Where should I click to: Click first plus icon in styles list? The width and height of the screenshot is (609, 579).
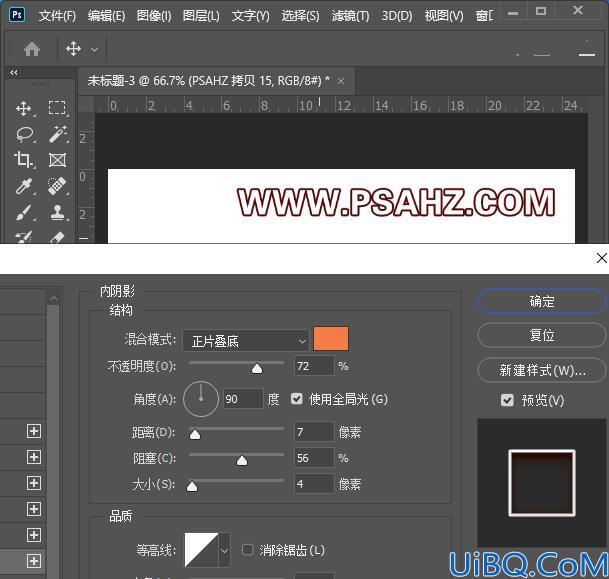tap(34, 431)
